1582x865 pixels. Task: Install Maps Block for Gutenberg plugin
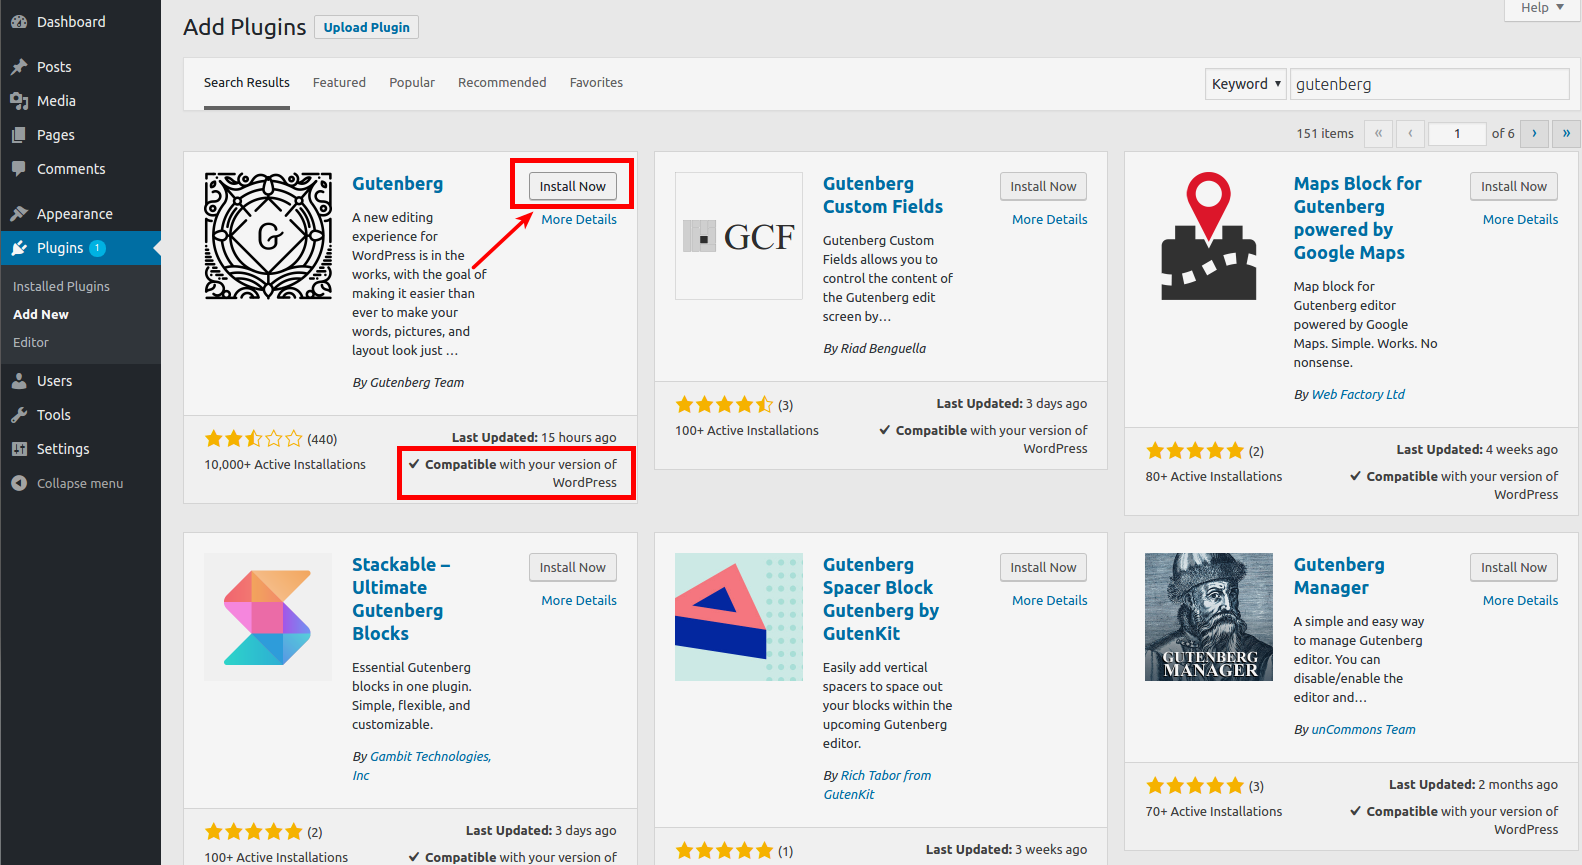[x=1514, y=186]
